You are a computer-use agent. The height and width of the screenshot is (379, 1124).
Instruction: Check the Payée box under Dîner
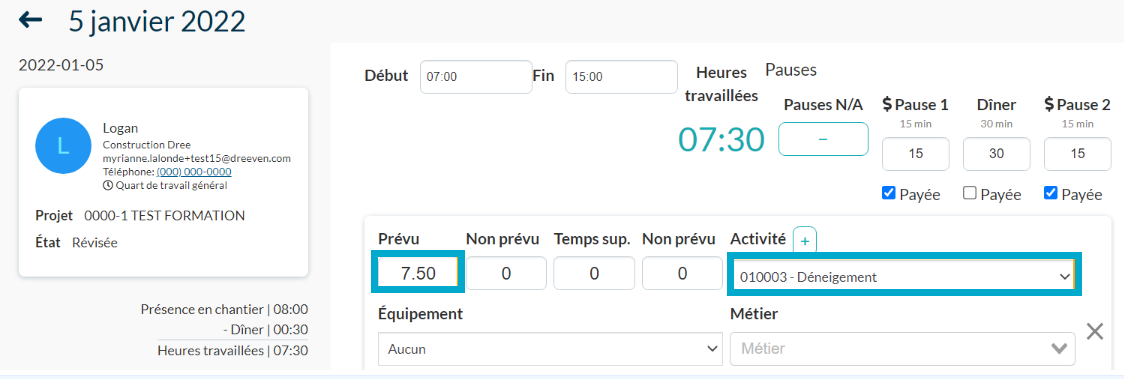click(970, 193)
